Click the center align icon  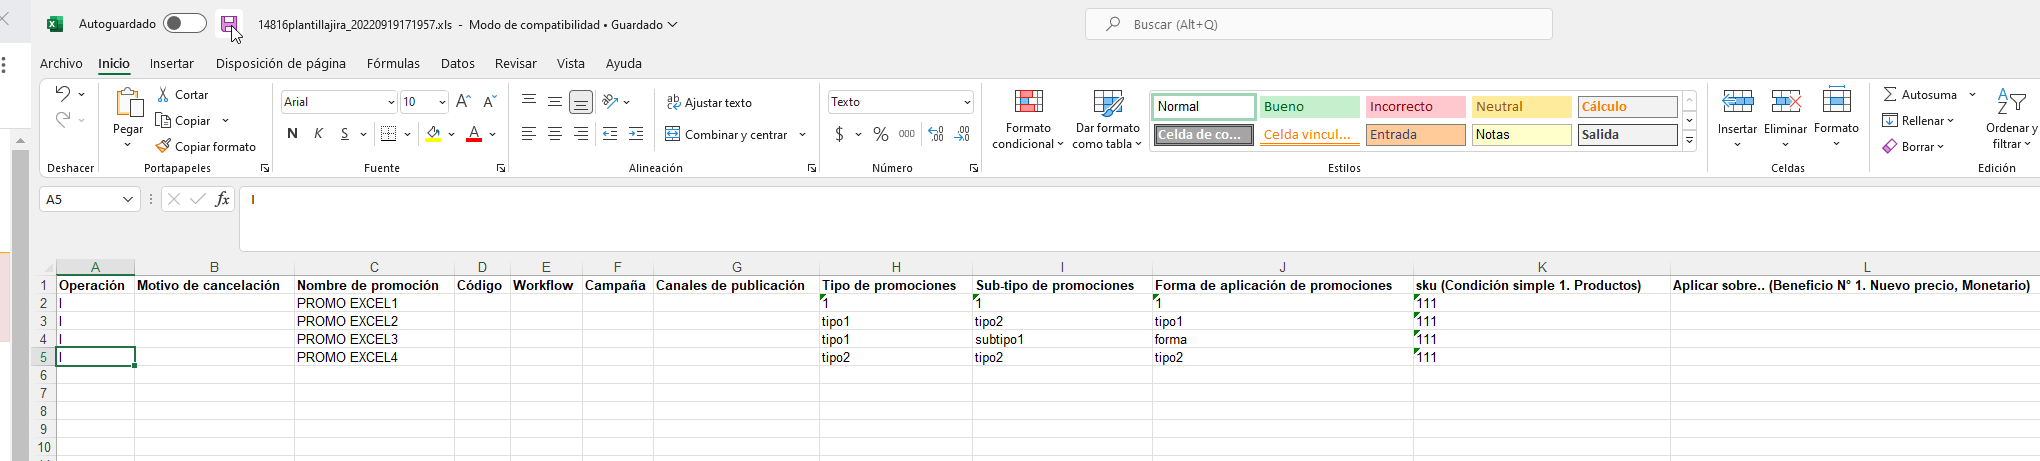[x=554, y=134]
